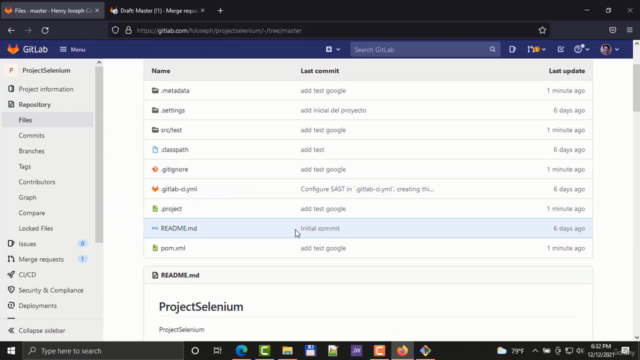Open the help dropdown in navbar

coord(581,49)
